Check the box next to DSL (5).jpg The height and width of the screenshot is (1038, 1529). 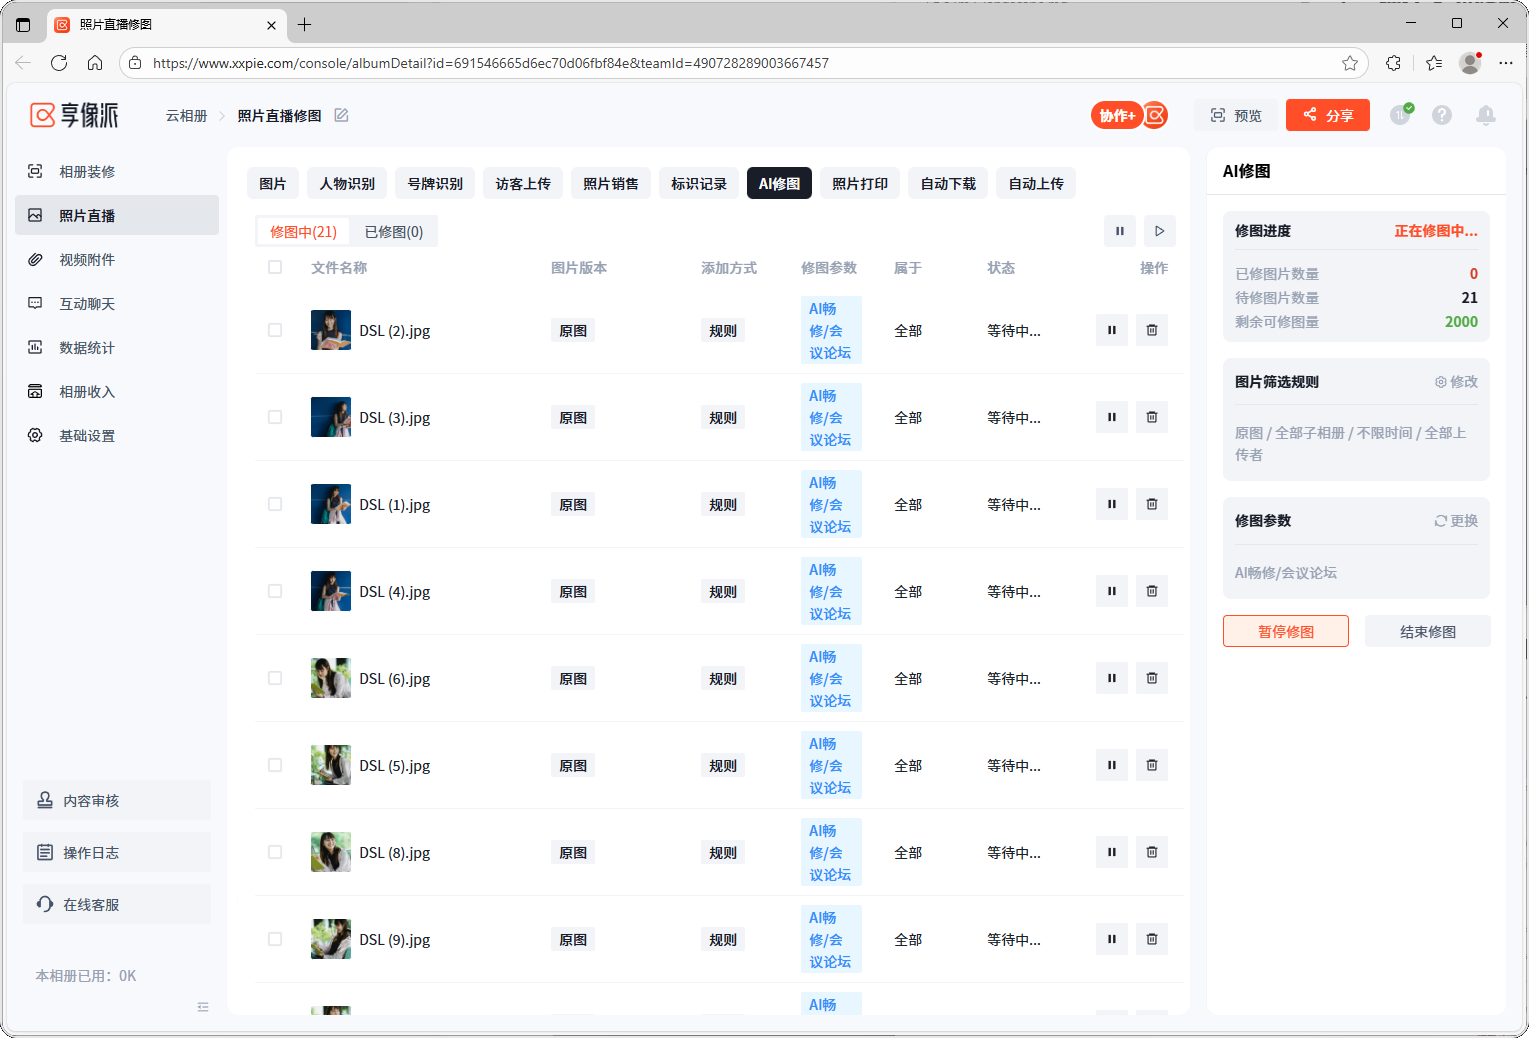(275, 765)
